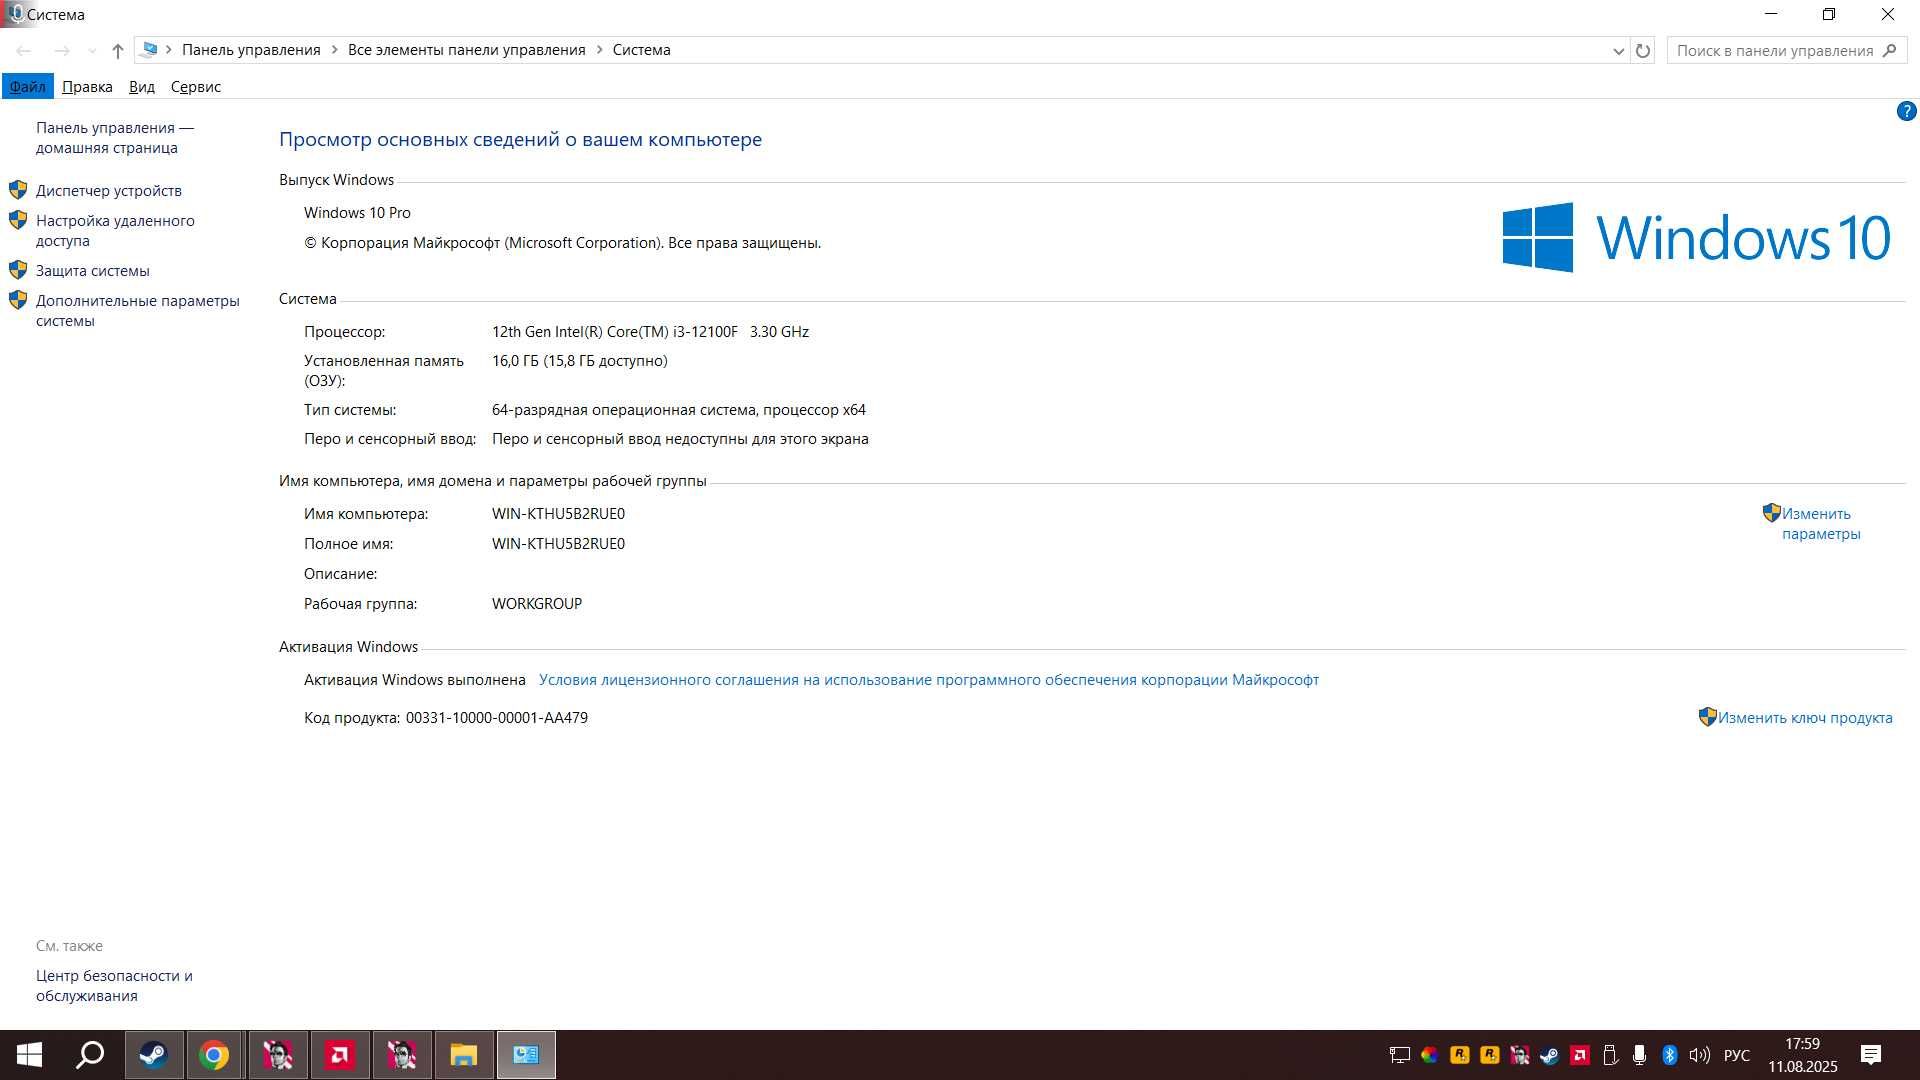
Task: Open Windows Start menu
Action: tap(29, 1055)
